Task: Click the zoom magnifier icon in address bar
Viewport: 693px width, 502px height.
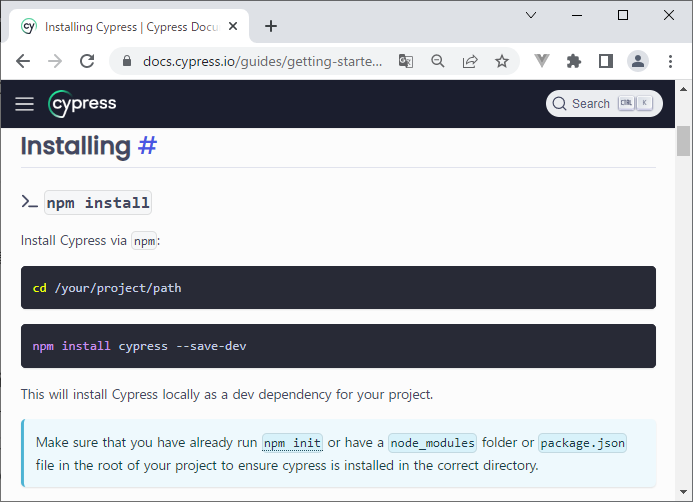Action: [x=438, y=61]
